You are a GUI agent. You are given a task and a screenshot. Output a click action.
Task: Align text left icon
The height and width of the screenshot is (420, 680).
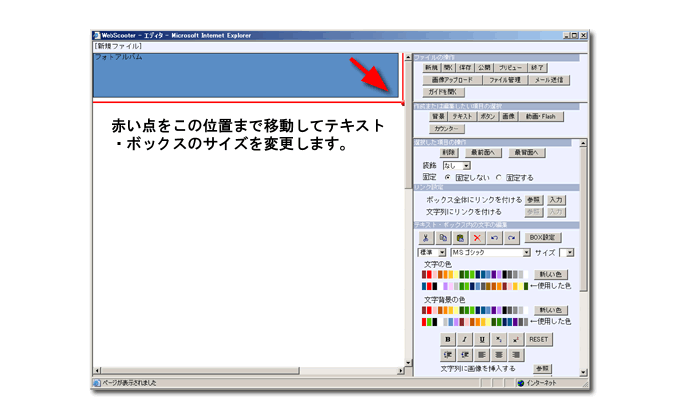pyautogui.click(x=482, y=355)
